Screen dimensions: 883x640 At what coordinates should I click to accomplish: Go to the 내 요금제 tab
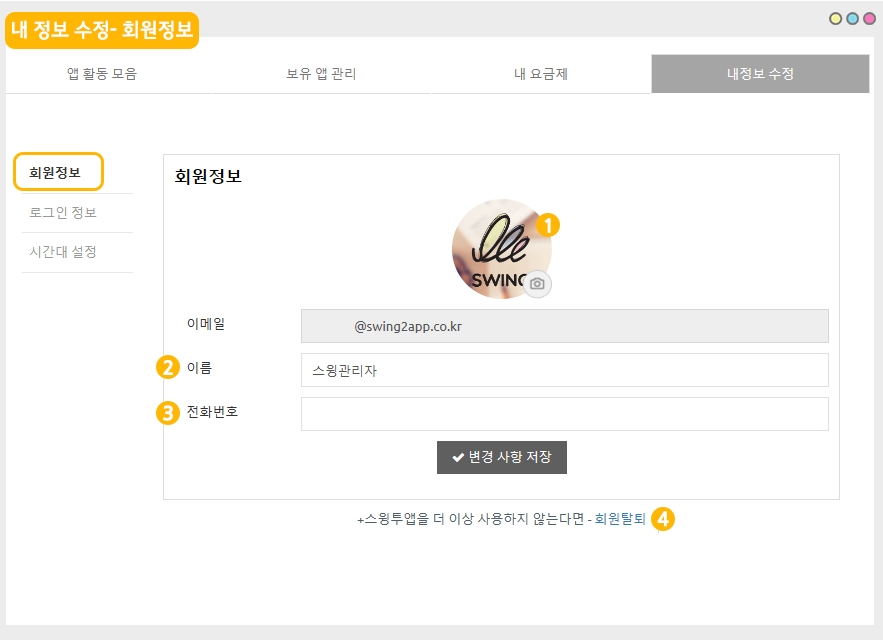541,74
